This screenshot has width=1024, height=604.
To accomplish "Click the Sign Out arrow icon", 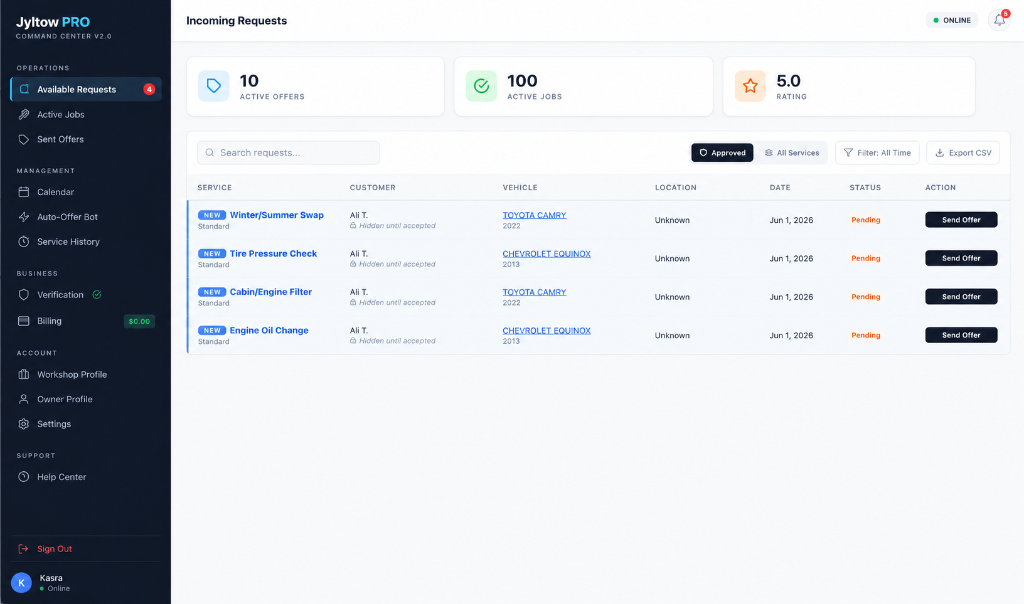I will [24, 548].
